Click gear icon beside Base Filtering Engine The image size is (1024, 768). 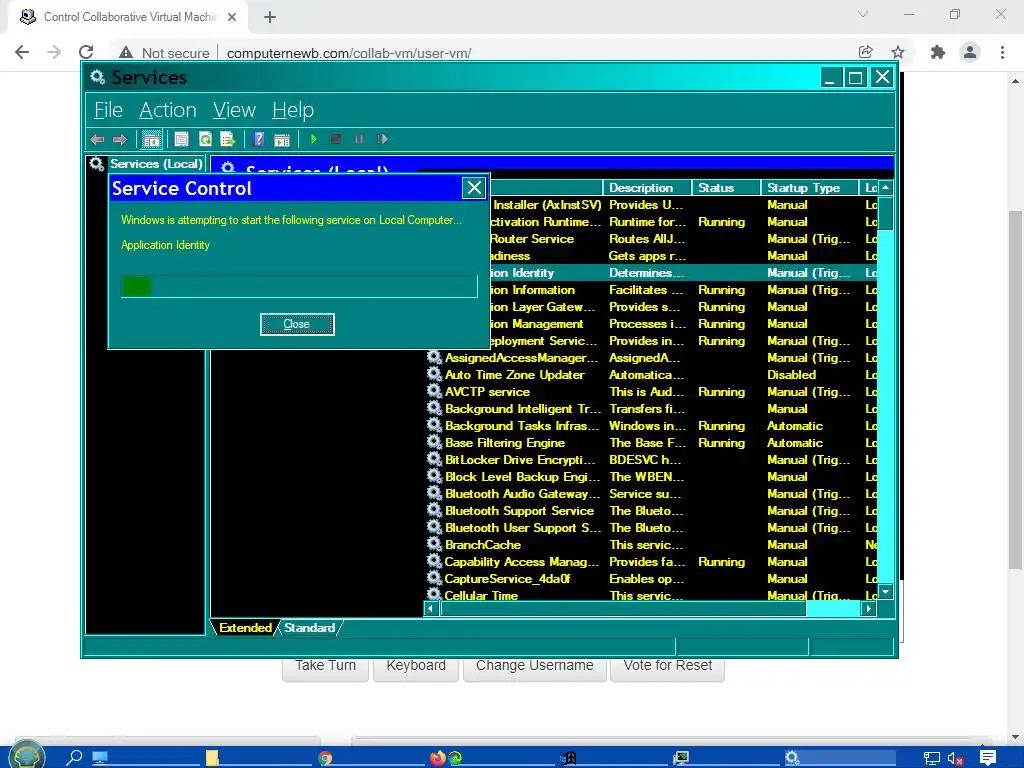point(434,442)
